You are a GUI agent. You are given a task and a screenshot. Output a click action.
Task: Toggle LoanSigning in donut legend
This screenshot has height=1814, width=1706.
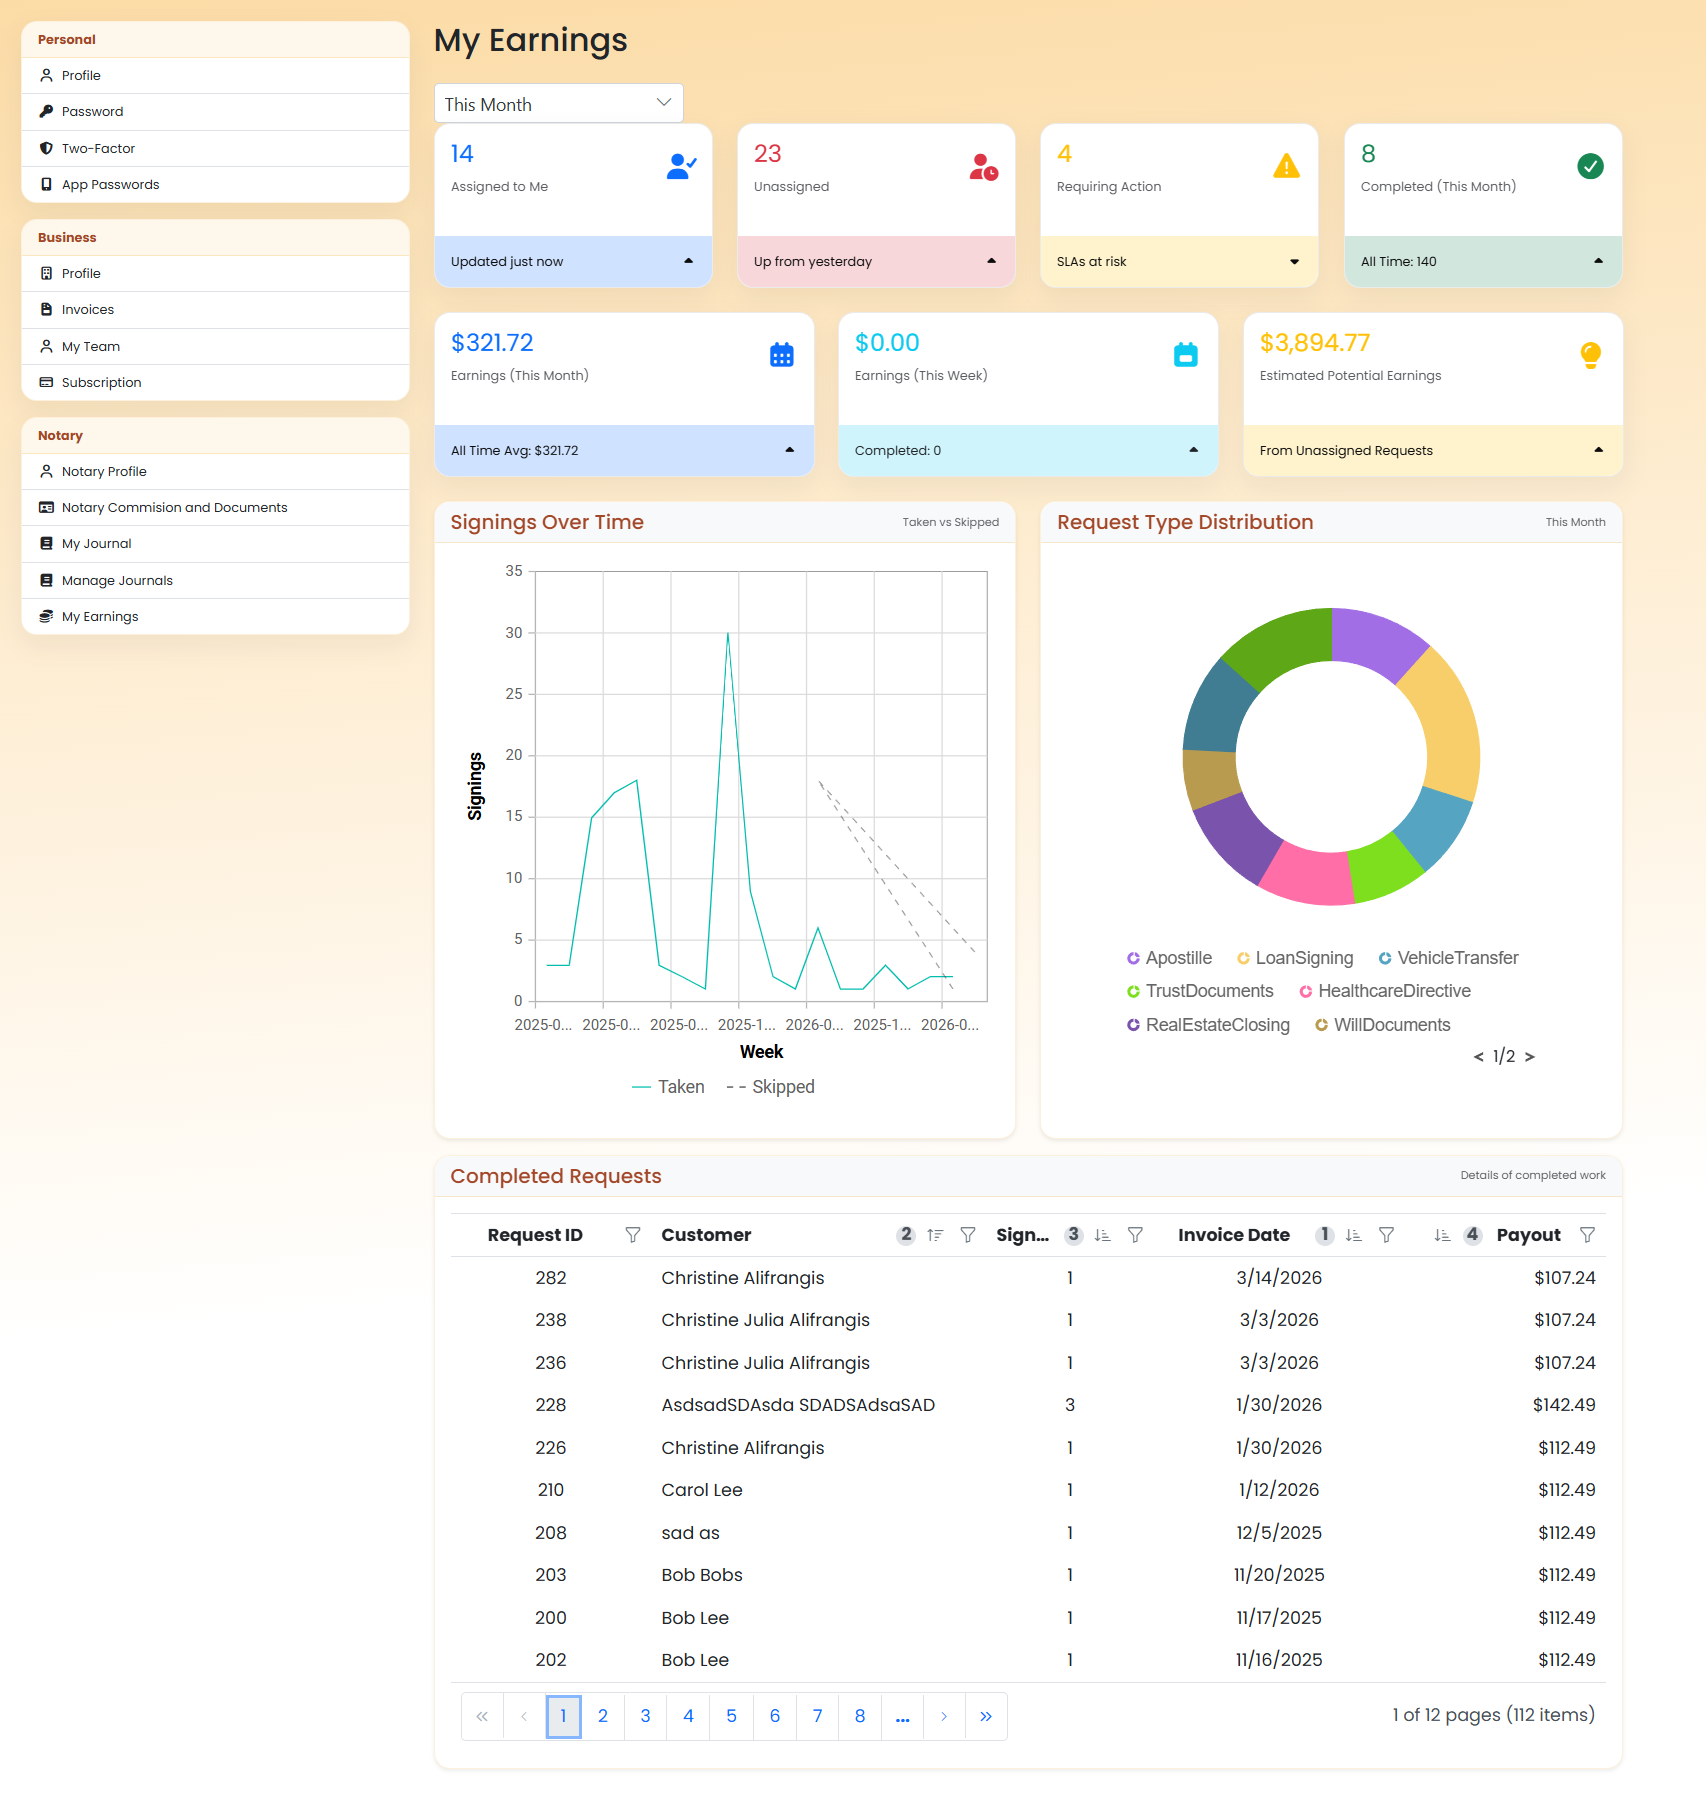point(1295,958)
